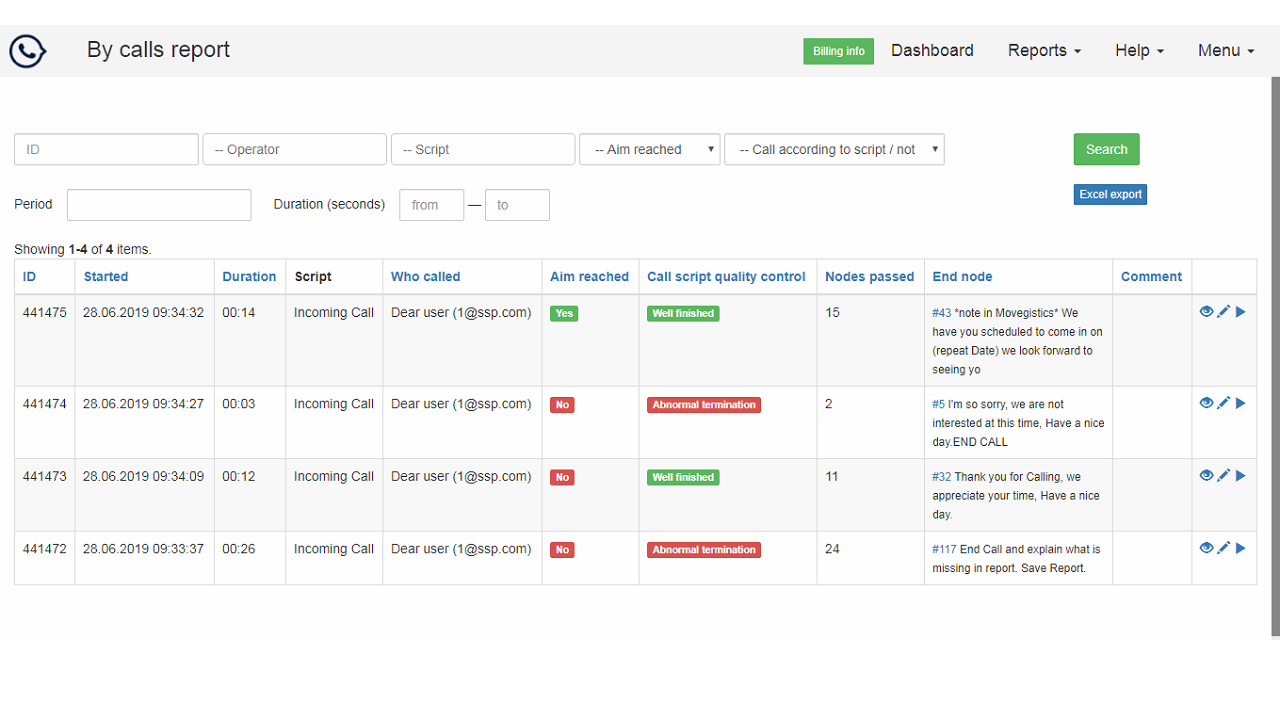The width and height of the screenshot is (1280, 720).
Task: Click the phone logo icon in header
Action: pyautogui.click(x=28, y=51)
